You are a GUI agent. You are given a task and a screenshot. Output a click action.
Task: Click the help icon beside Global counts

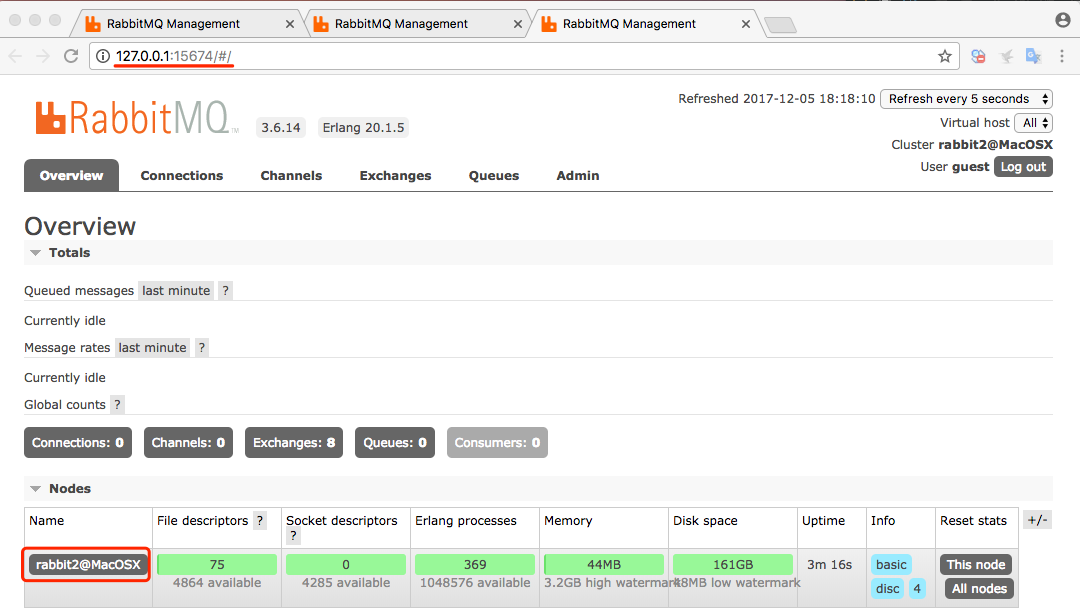pos(117,405)
